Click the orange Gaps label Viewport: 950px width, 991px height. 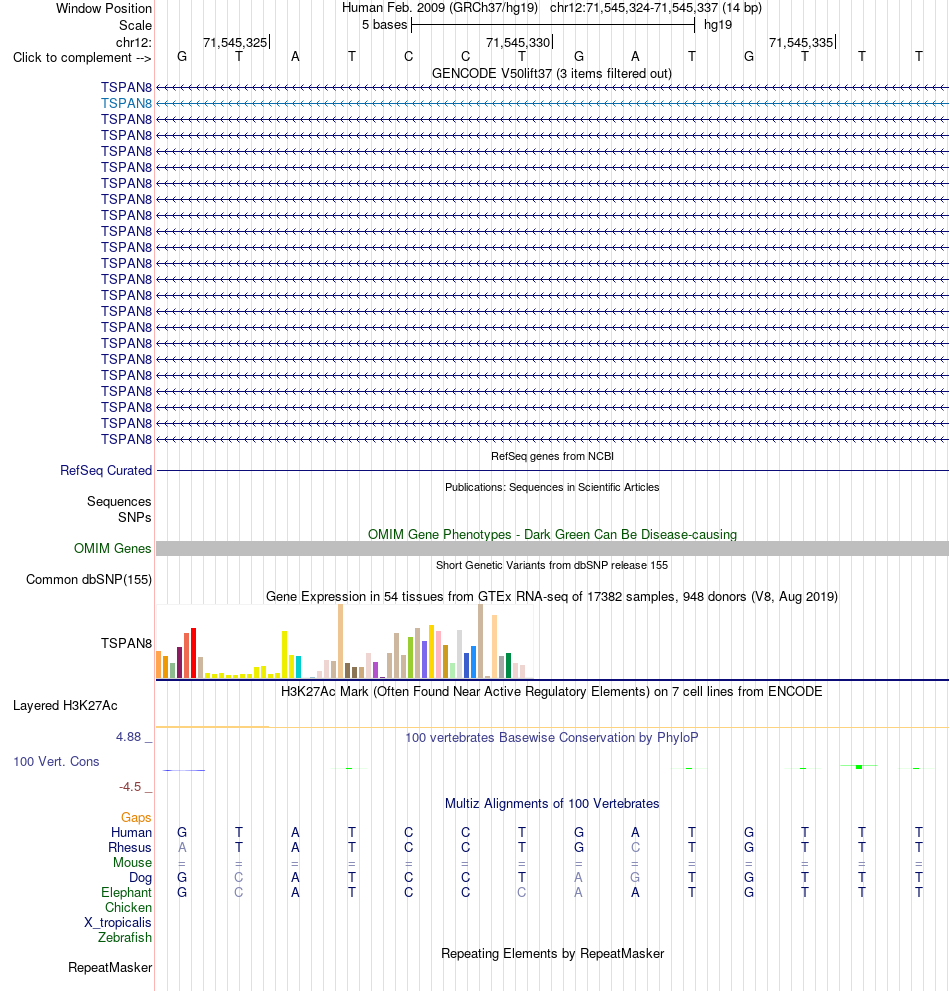(136, 817)
